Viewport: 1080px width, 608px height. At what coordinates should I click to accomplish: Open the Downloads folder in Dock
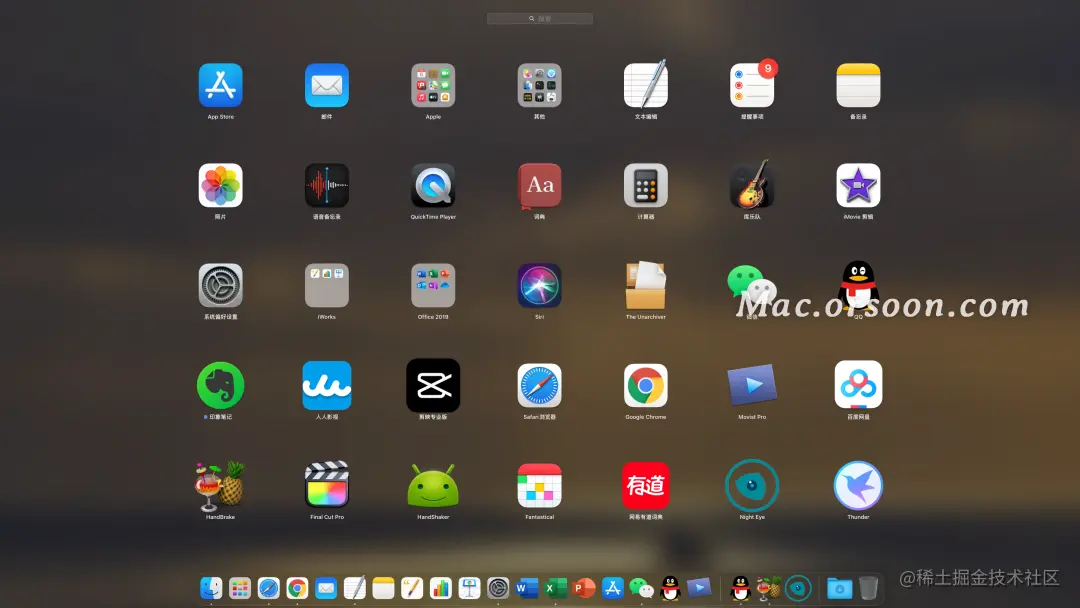(x=840, y=588)
